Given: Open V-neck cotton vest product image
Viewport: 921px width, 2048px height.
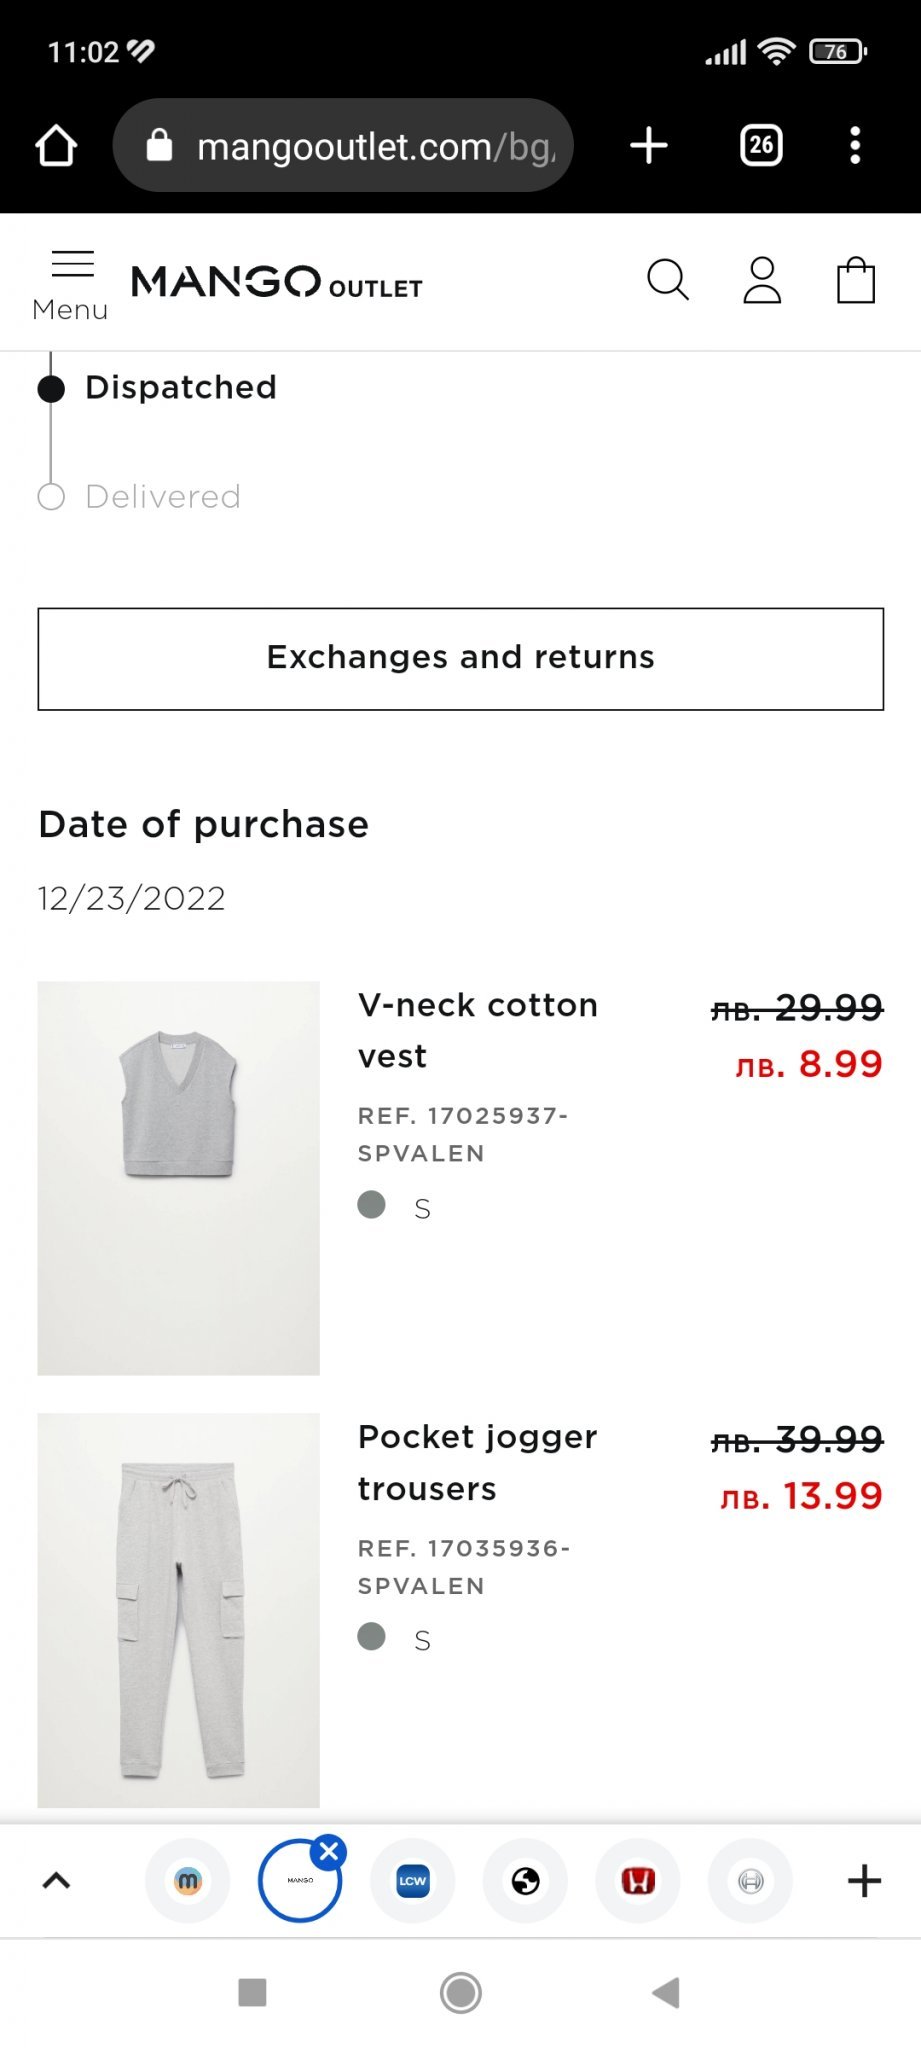Looking at the screenshot, I should [x=179, y=1177].
